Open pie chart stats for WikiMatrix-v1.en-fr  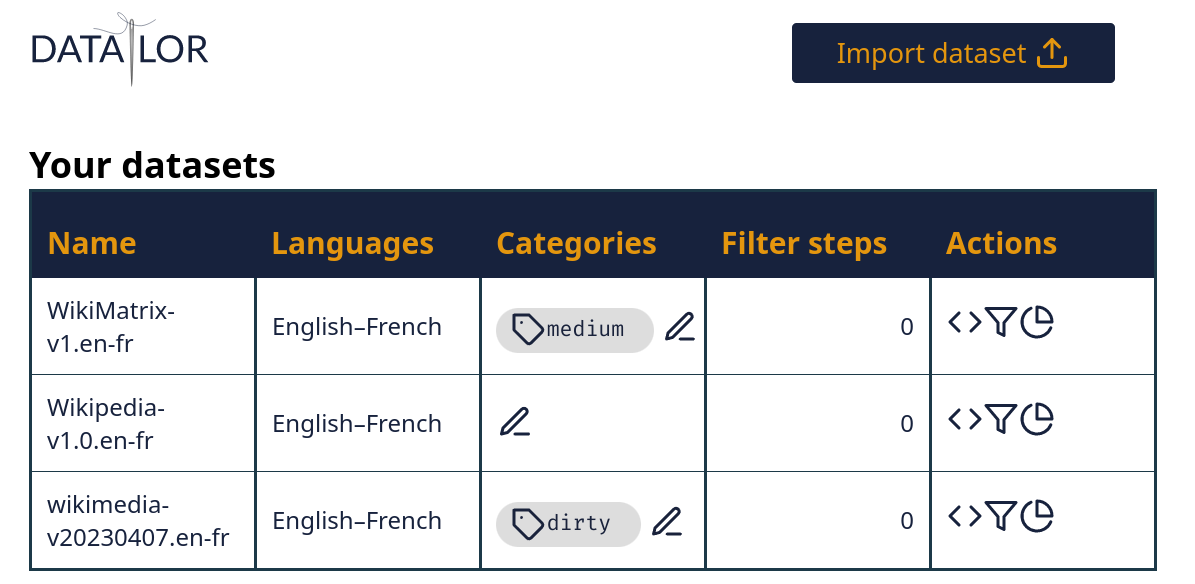coord(1037,323)
